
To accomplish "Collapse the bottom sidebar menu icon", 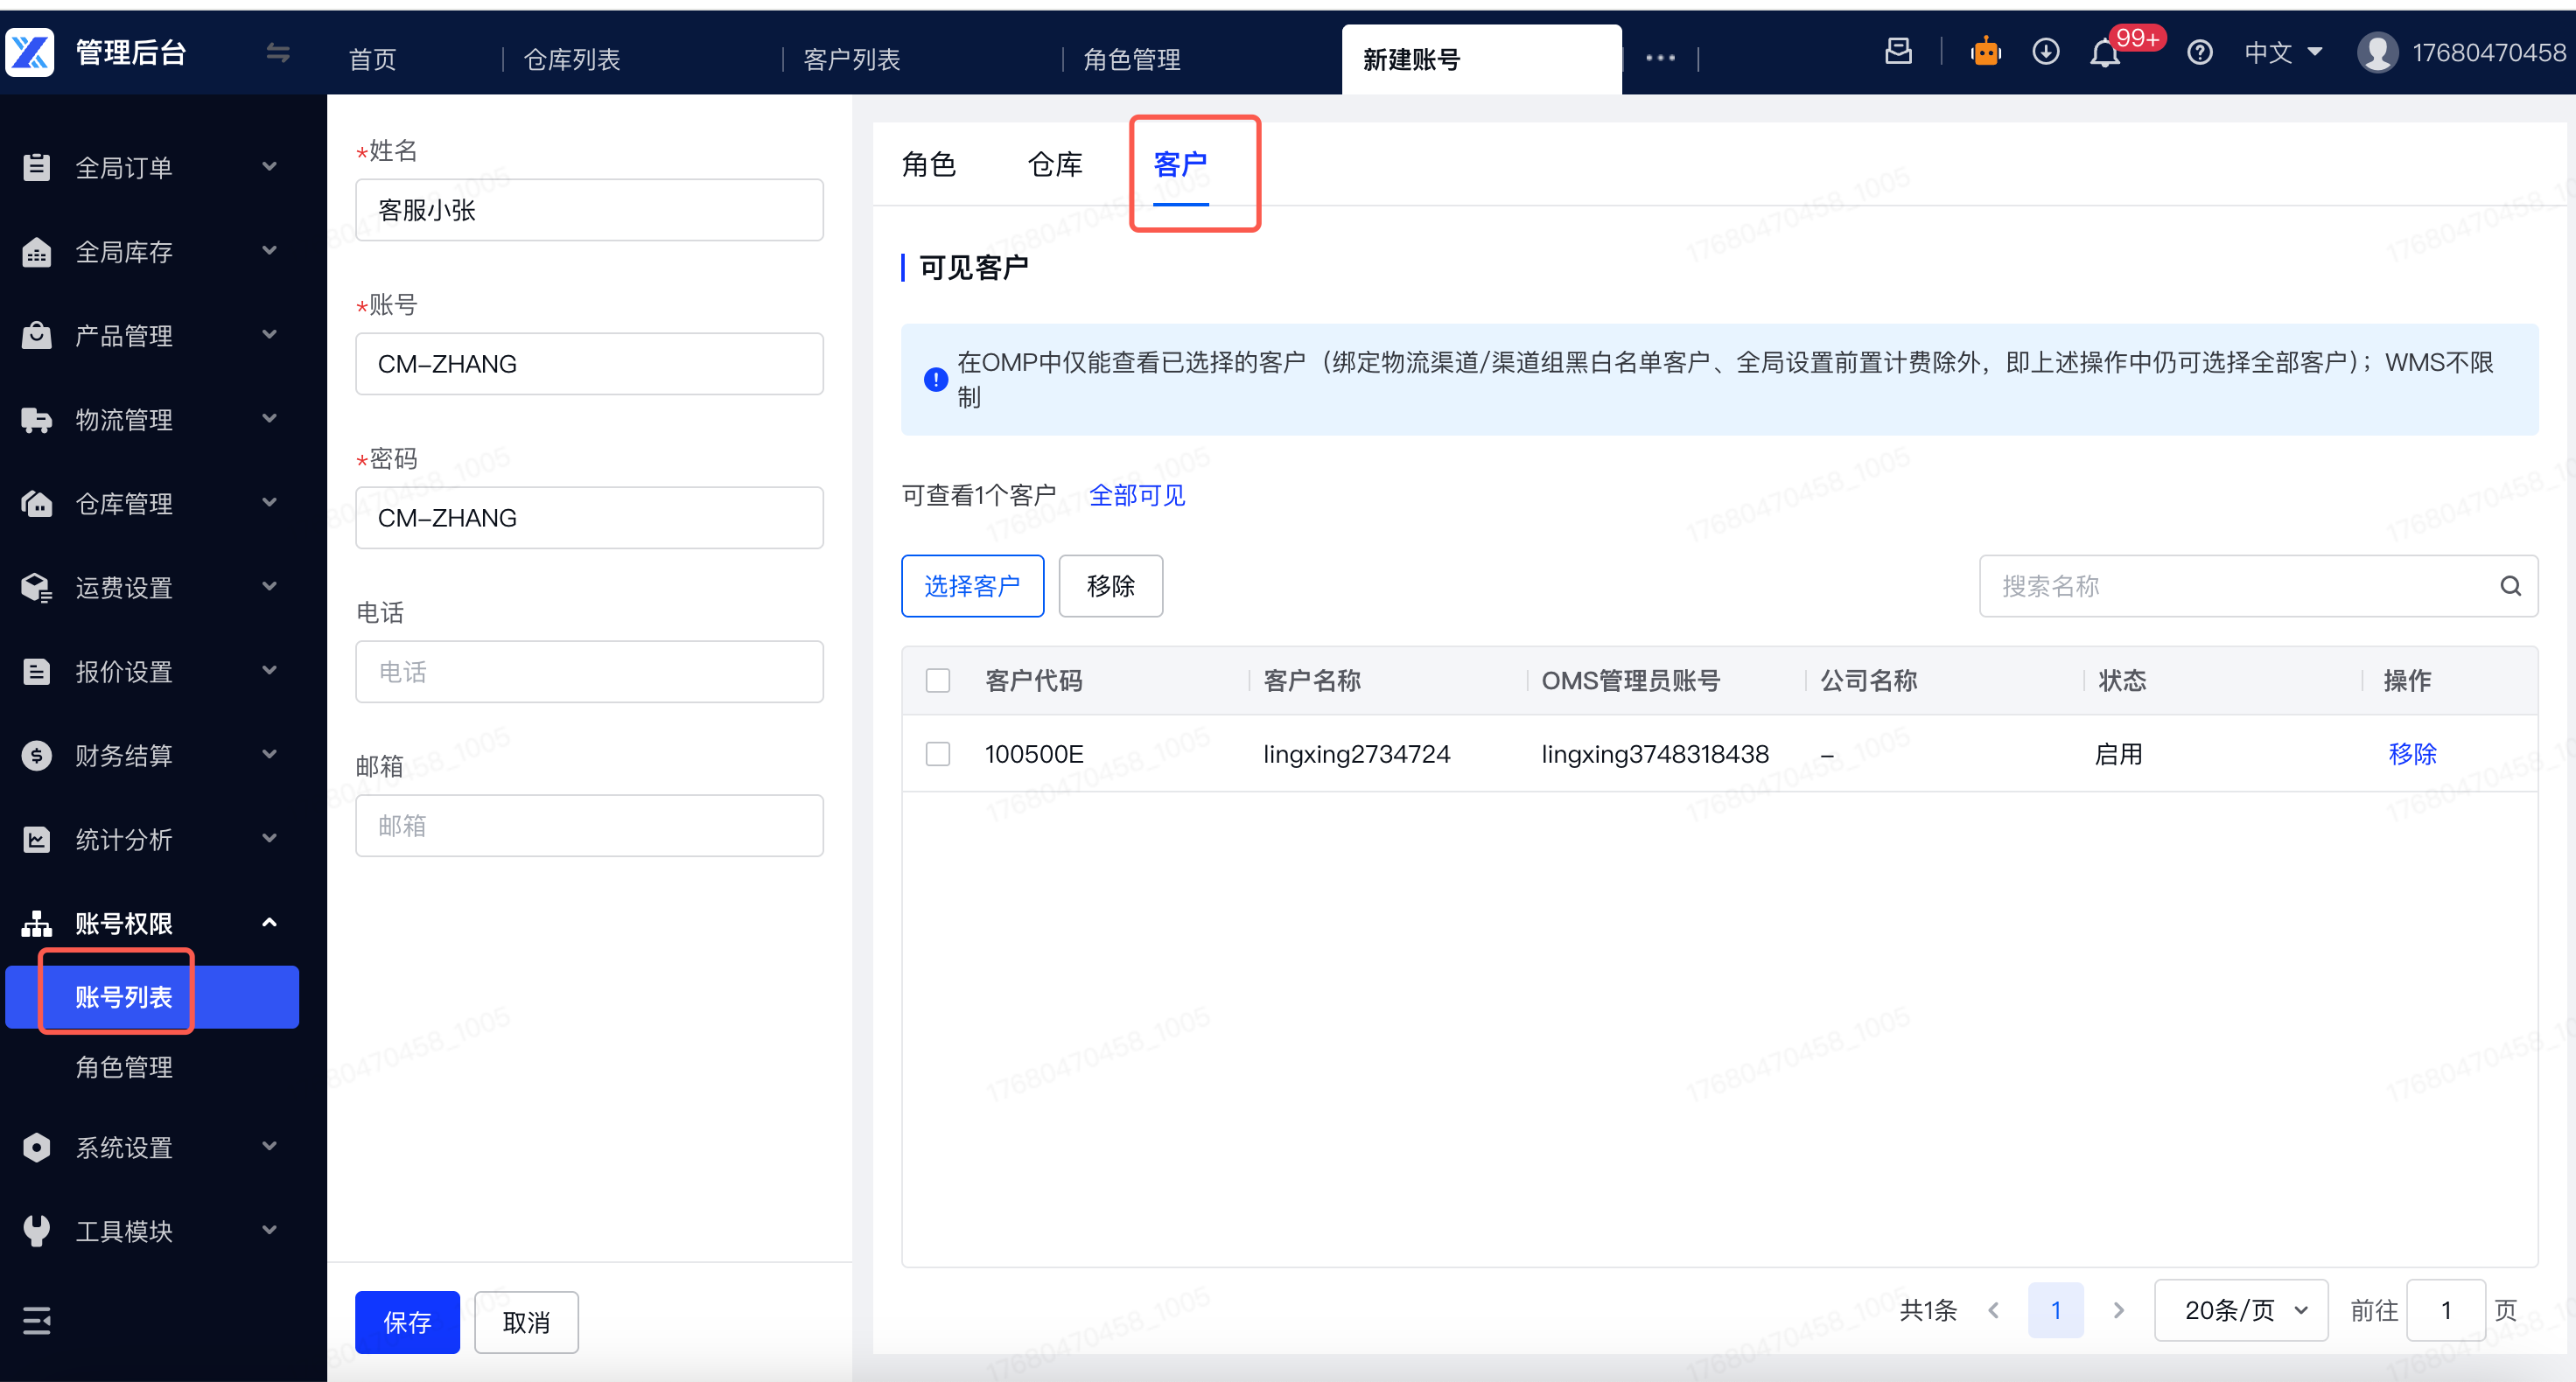I will coord(37,1321).
